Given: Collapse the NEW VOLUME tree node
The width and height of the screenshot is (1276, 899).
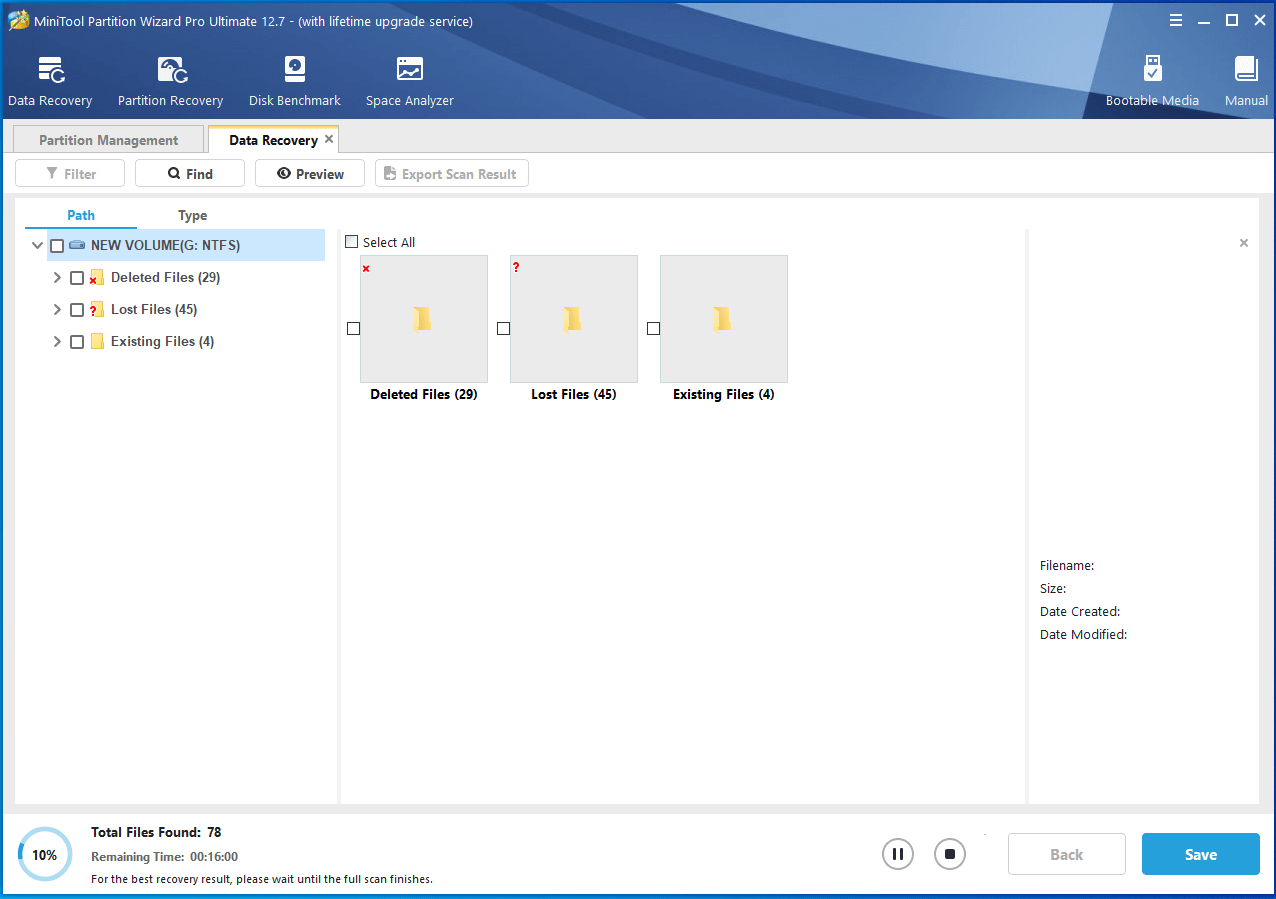Looking at the screenshot, I should (38, 246).
